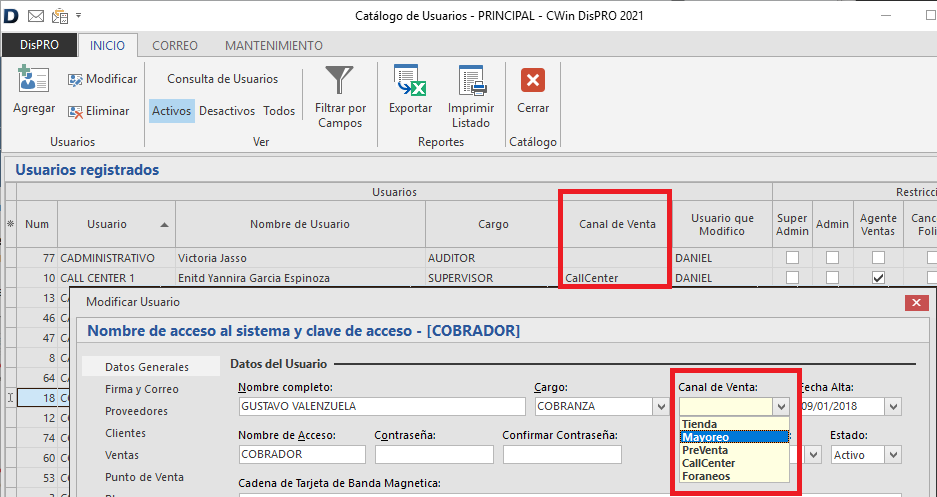Screen dimensions: 937x497
Task: Show Todos users view
Action: pos(279,111)
